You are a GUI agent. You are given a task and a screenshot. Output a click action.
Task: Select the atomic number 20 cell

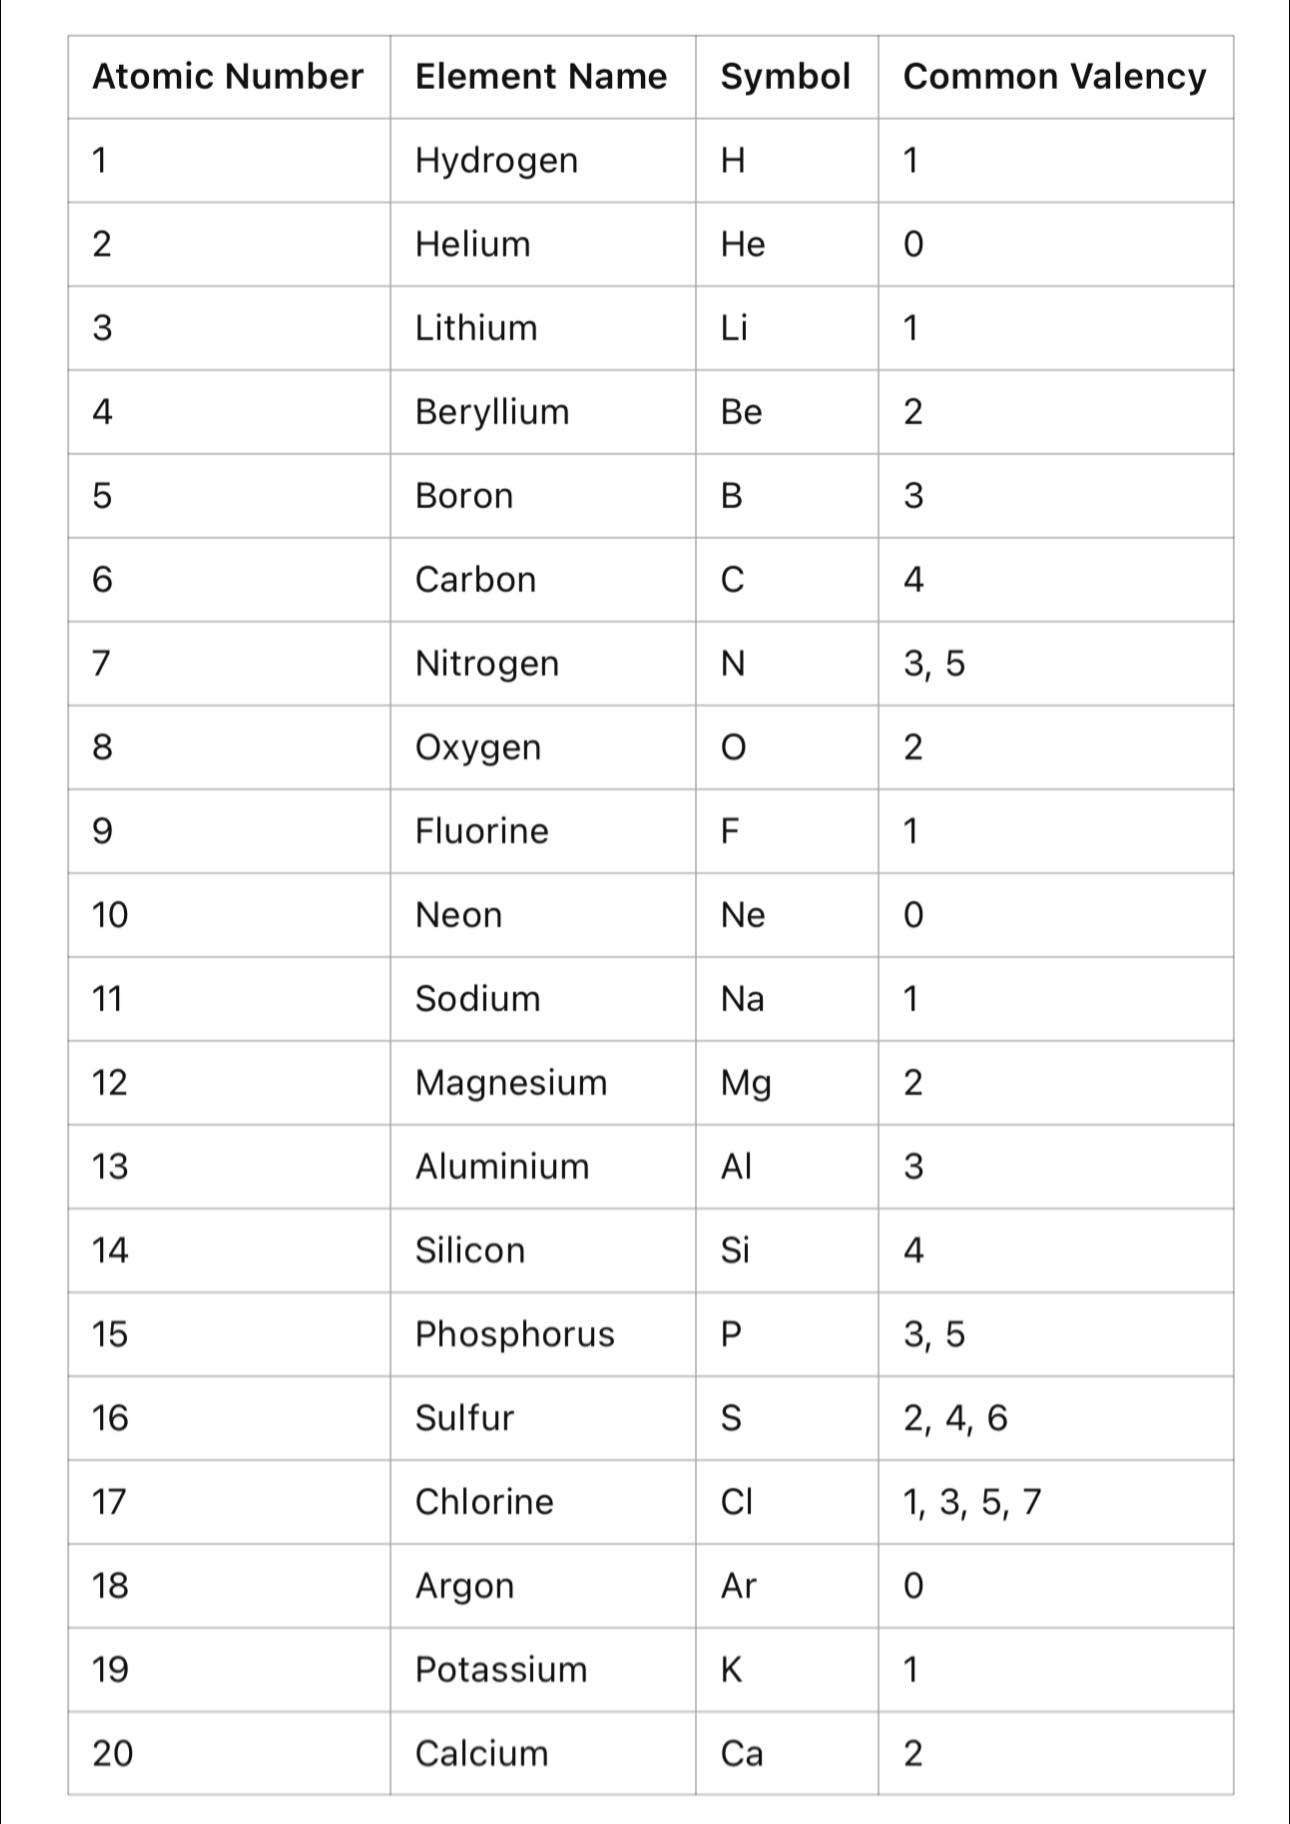(x=229, y=1754)
